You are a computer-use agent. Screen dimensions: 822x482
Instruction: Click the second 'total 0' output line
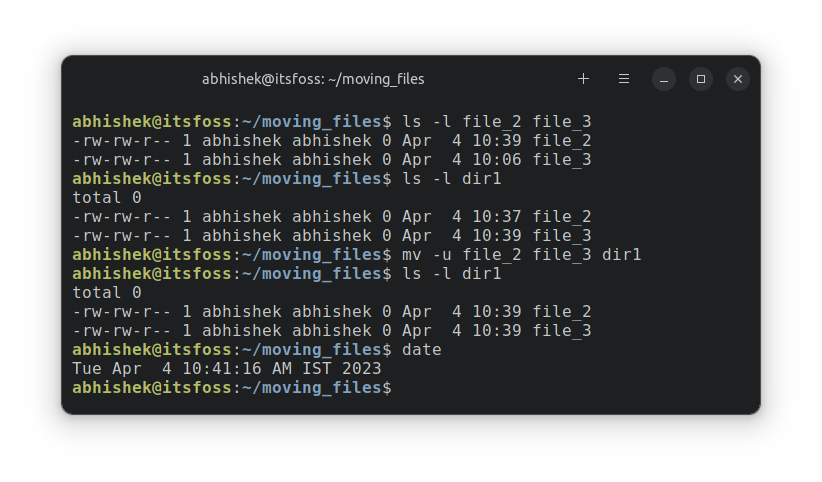pos(107,293)
